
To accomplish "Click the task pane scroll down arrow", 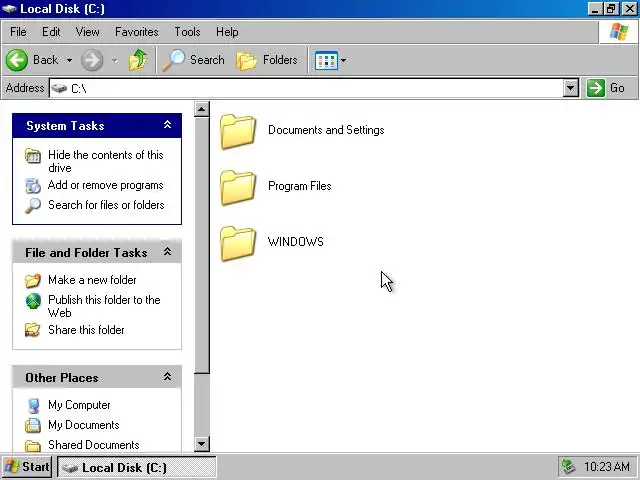I will pos(202,444).
